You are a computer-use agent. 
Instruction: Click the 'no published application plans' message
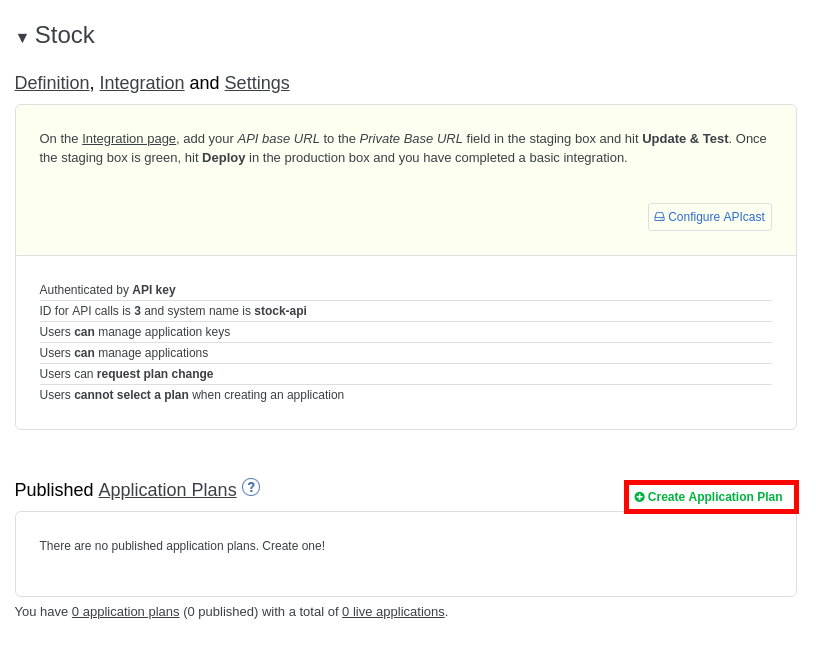tap(182, 546)
